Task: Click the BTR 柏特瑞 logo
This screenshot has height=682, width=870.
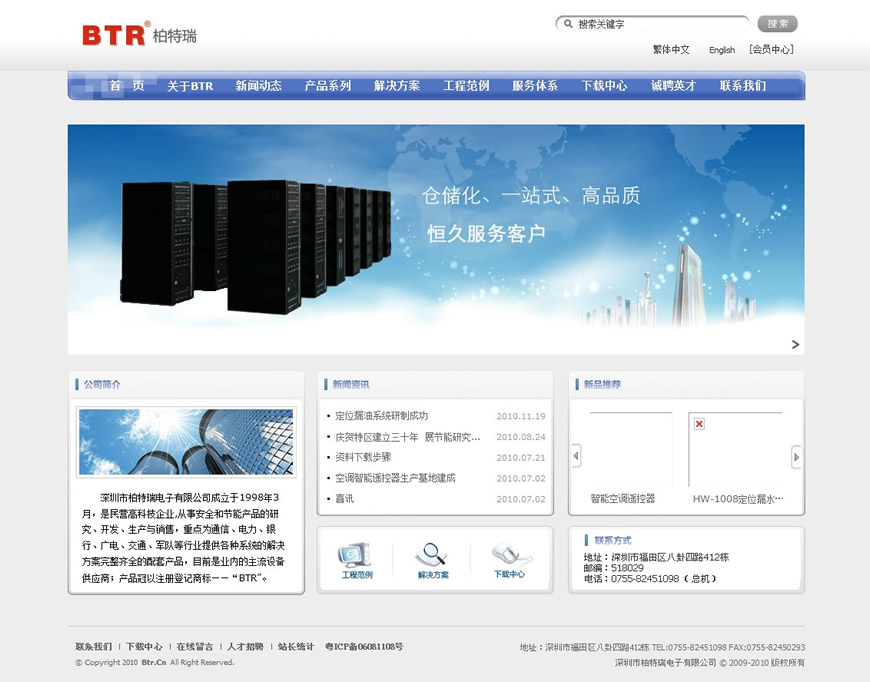Action: (x=139, y=34)
